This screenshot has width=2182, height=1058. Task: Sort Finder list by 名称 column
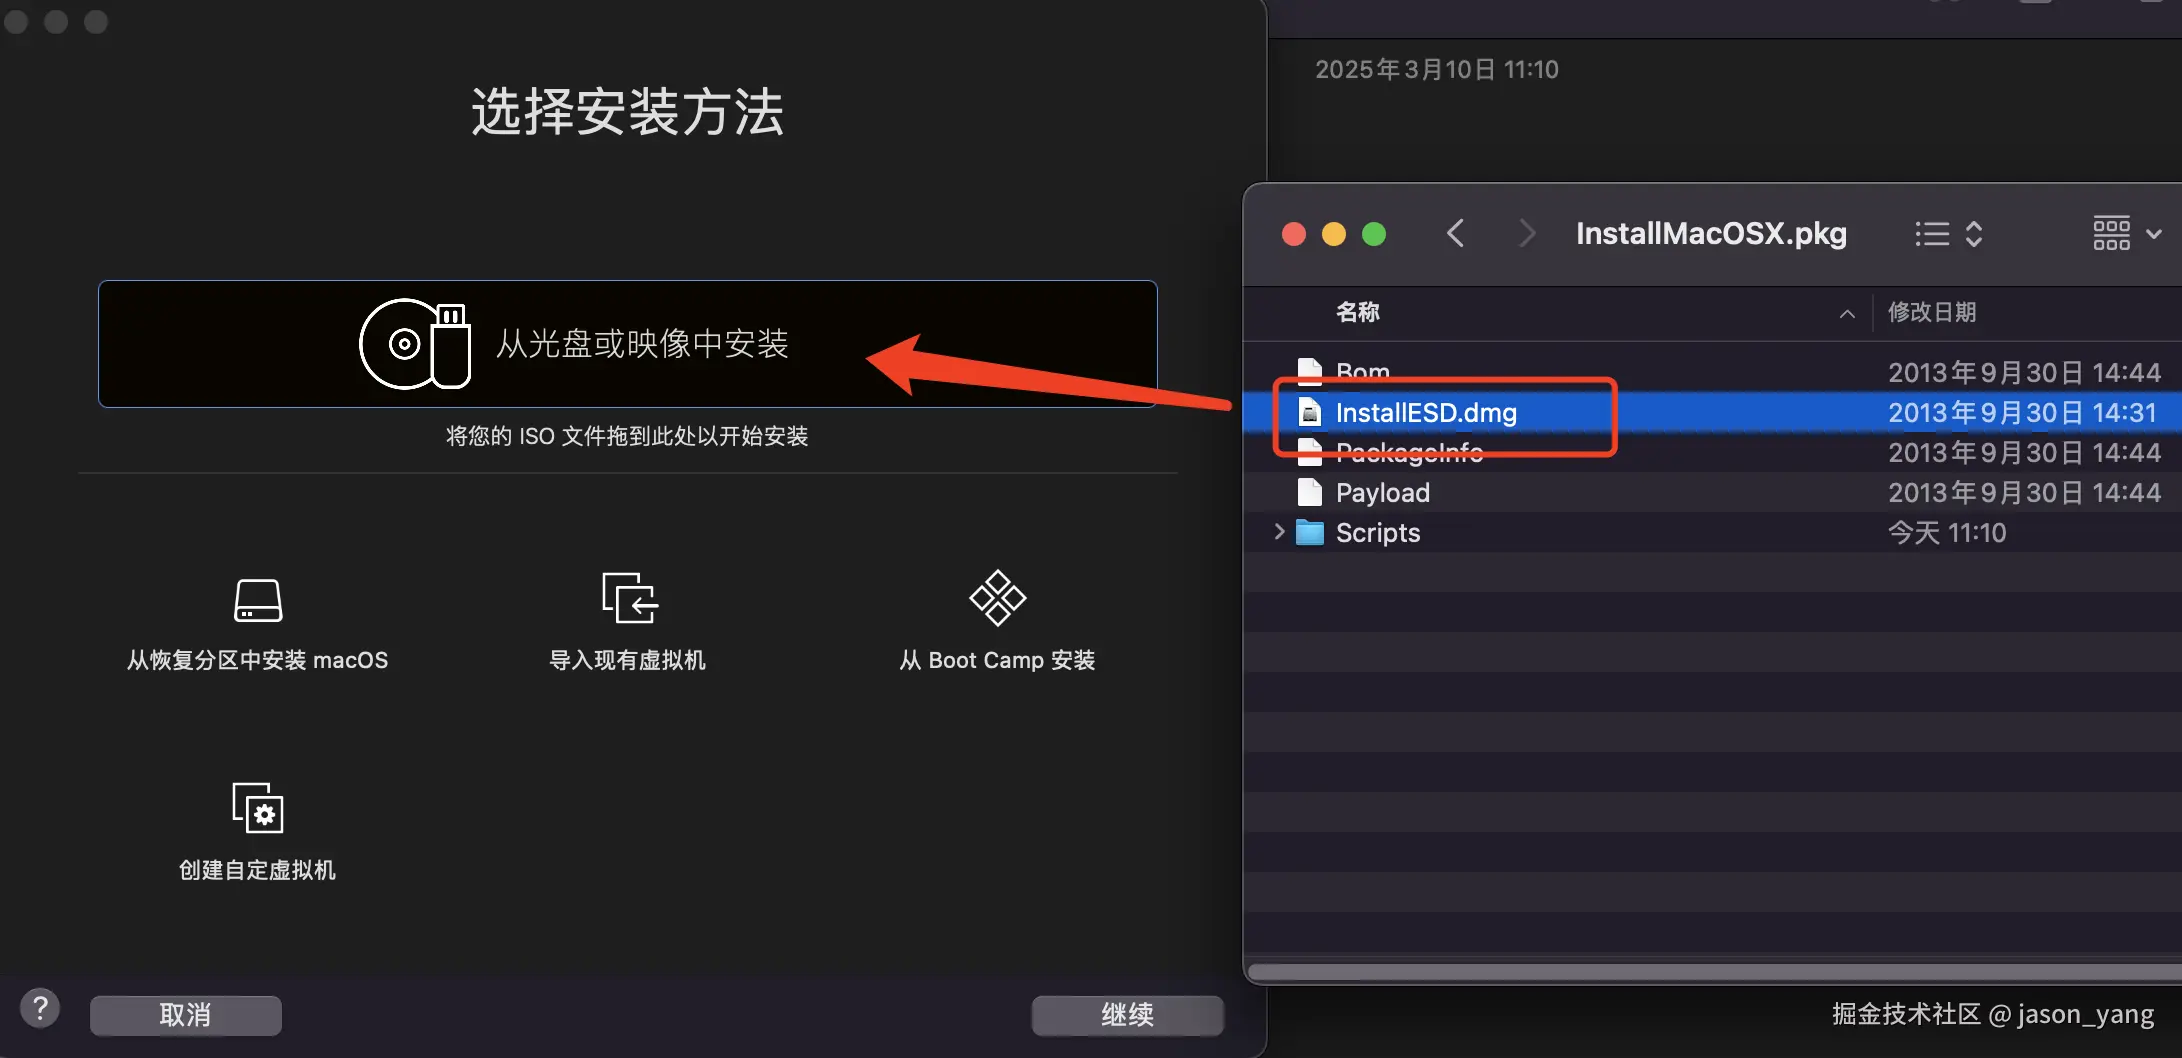click(1358, 312)
